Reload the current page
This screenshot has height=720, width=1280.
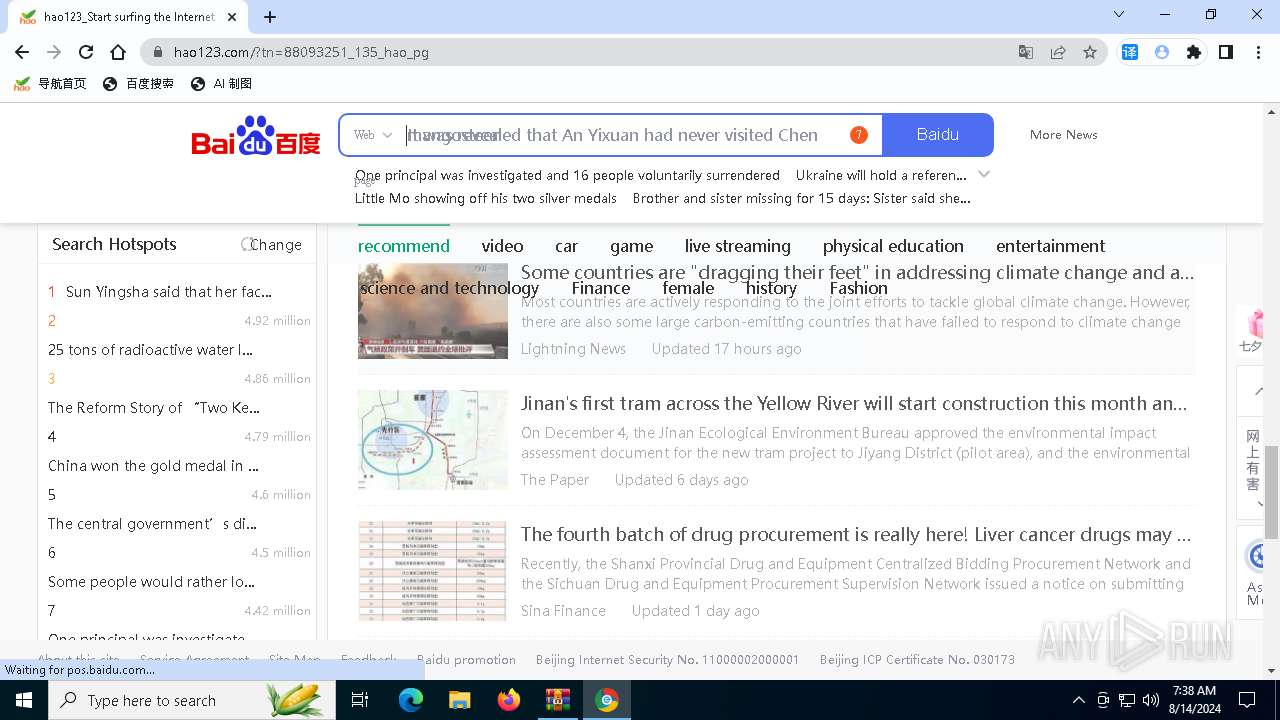point(86,52)
